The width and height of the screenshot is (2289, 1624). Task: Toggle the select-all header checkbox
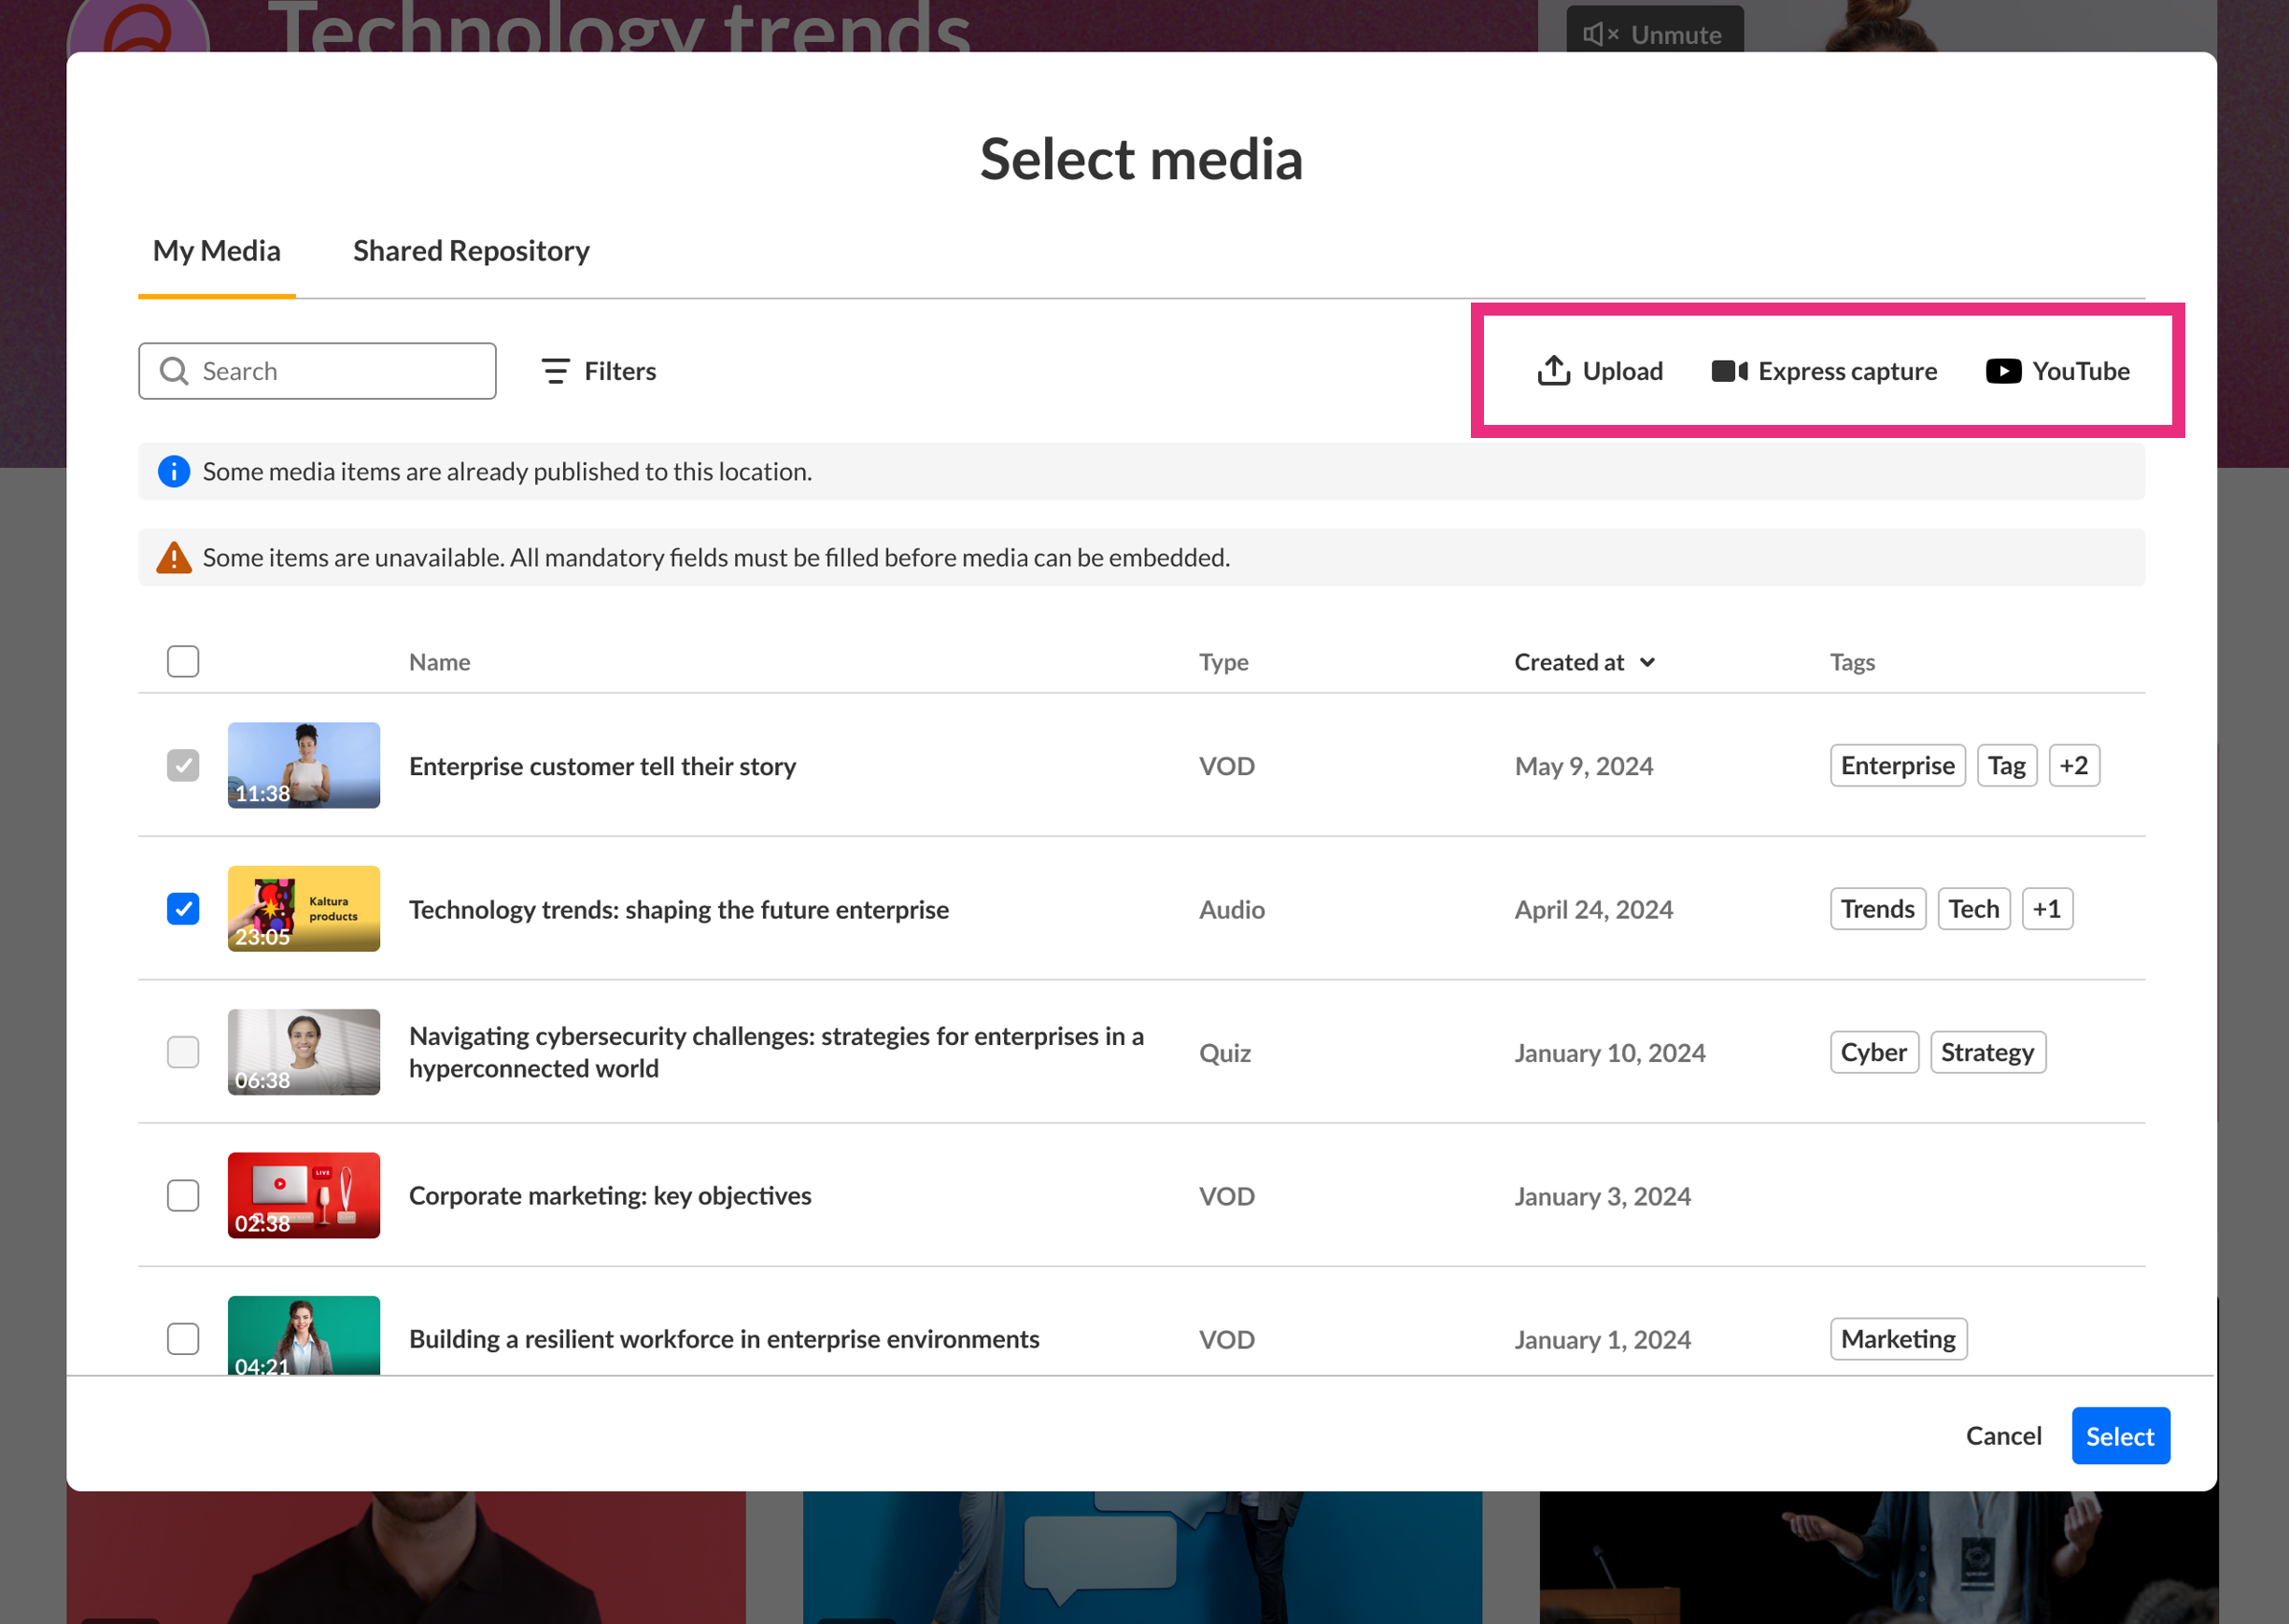183,661
